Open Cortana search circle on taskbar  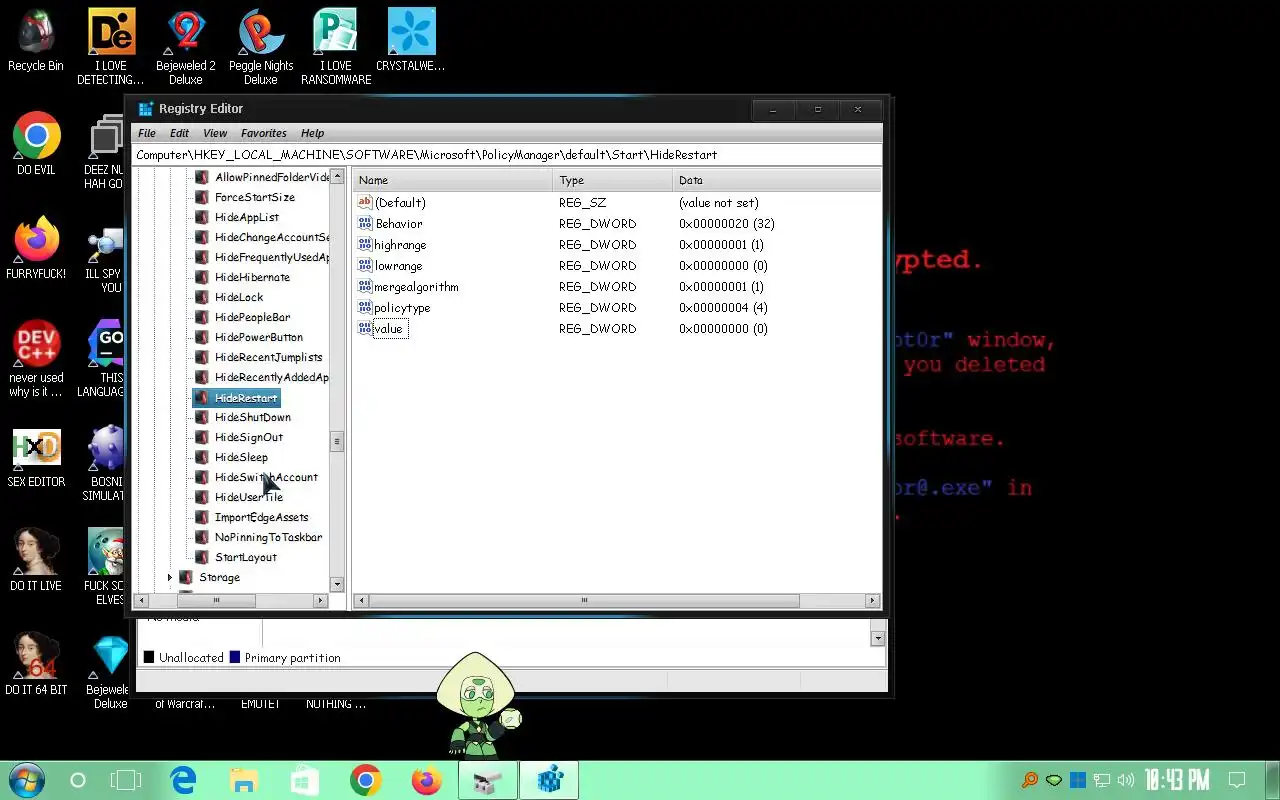click(77, 780)
